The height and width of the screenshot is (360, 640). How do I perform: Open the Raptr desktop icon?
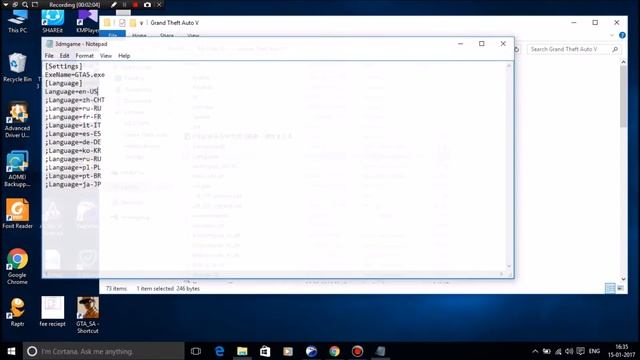[18, 312]
